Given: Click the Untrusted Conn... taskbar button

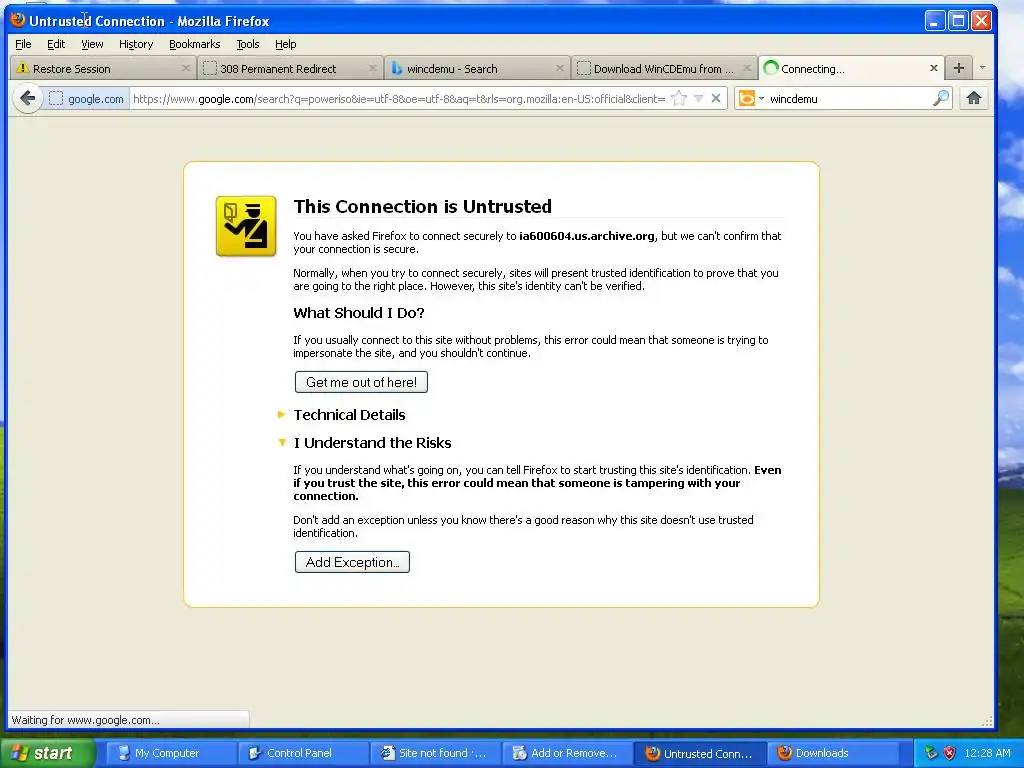Looking at the screenshot, I should (x=699, y=753).
